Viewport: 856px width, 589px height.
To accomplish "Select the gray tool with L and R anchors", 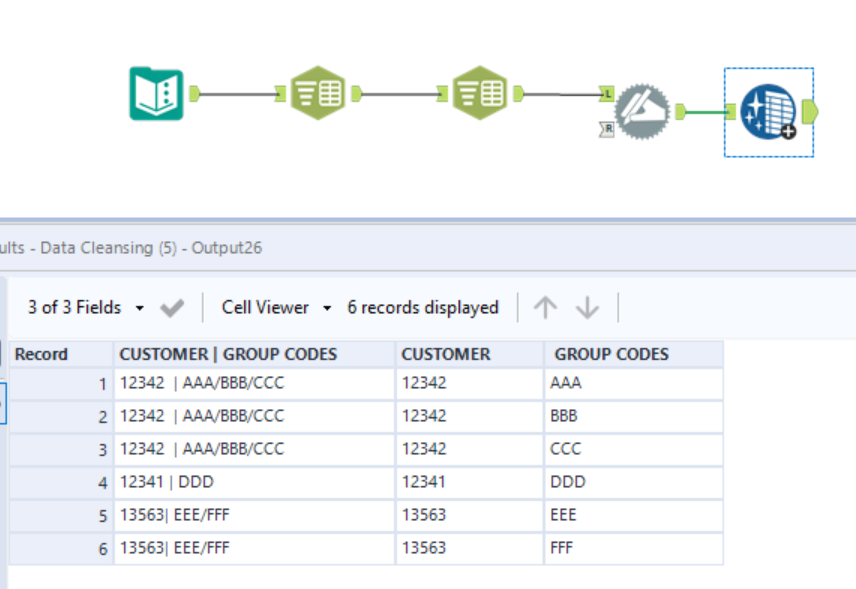I will [641, 112].
